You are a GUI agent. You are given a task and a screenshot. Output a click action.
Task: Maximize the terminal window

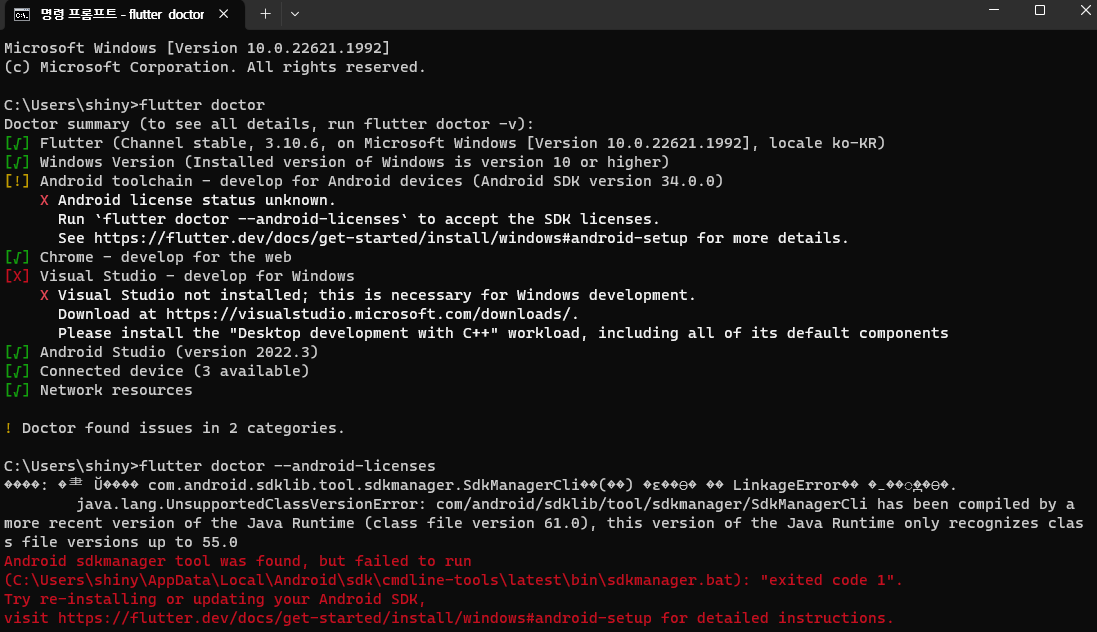coord(1040,10)
